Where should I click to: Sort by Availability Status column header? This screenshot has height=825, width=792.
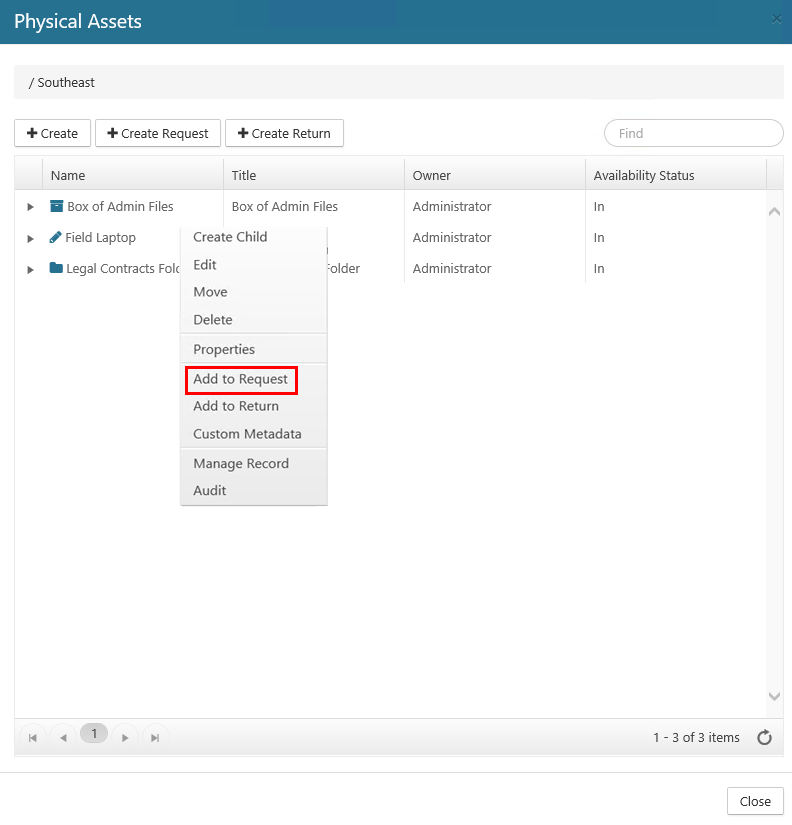pos(644,175)
